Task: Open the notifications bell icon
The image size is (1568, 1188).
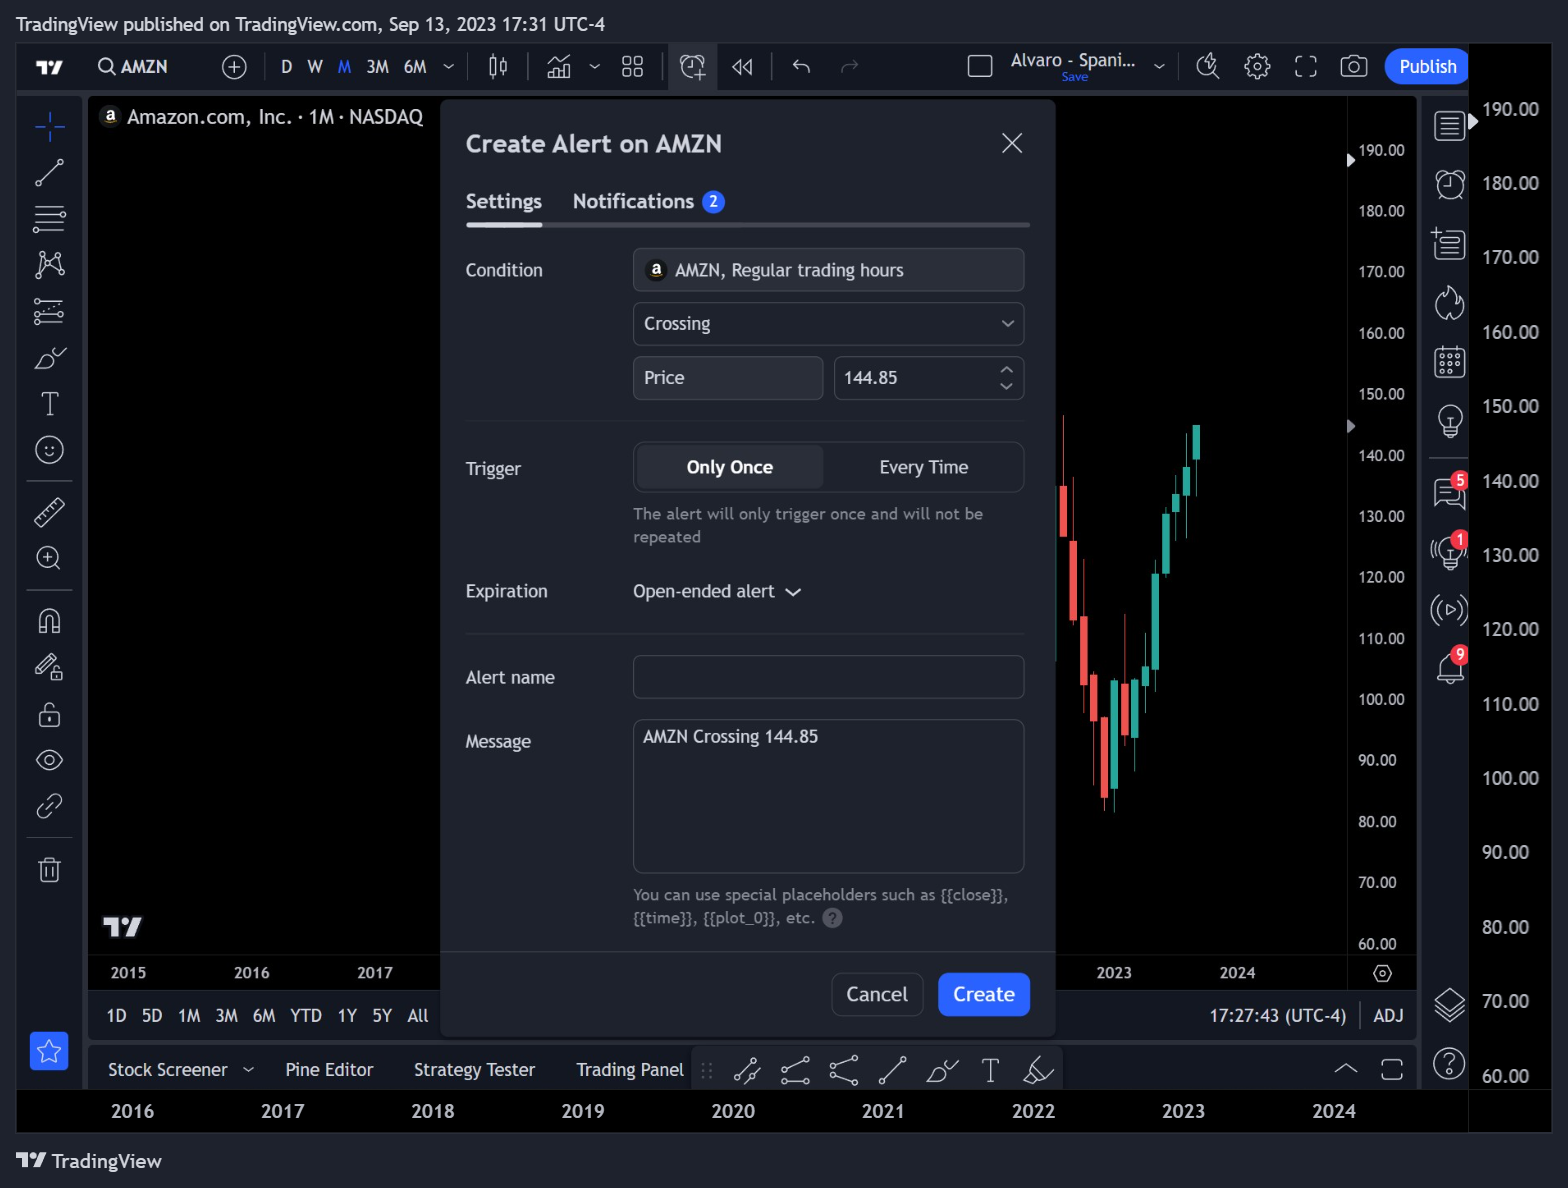Action: pyautogui.click(x=1450, y=667)
